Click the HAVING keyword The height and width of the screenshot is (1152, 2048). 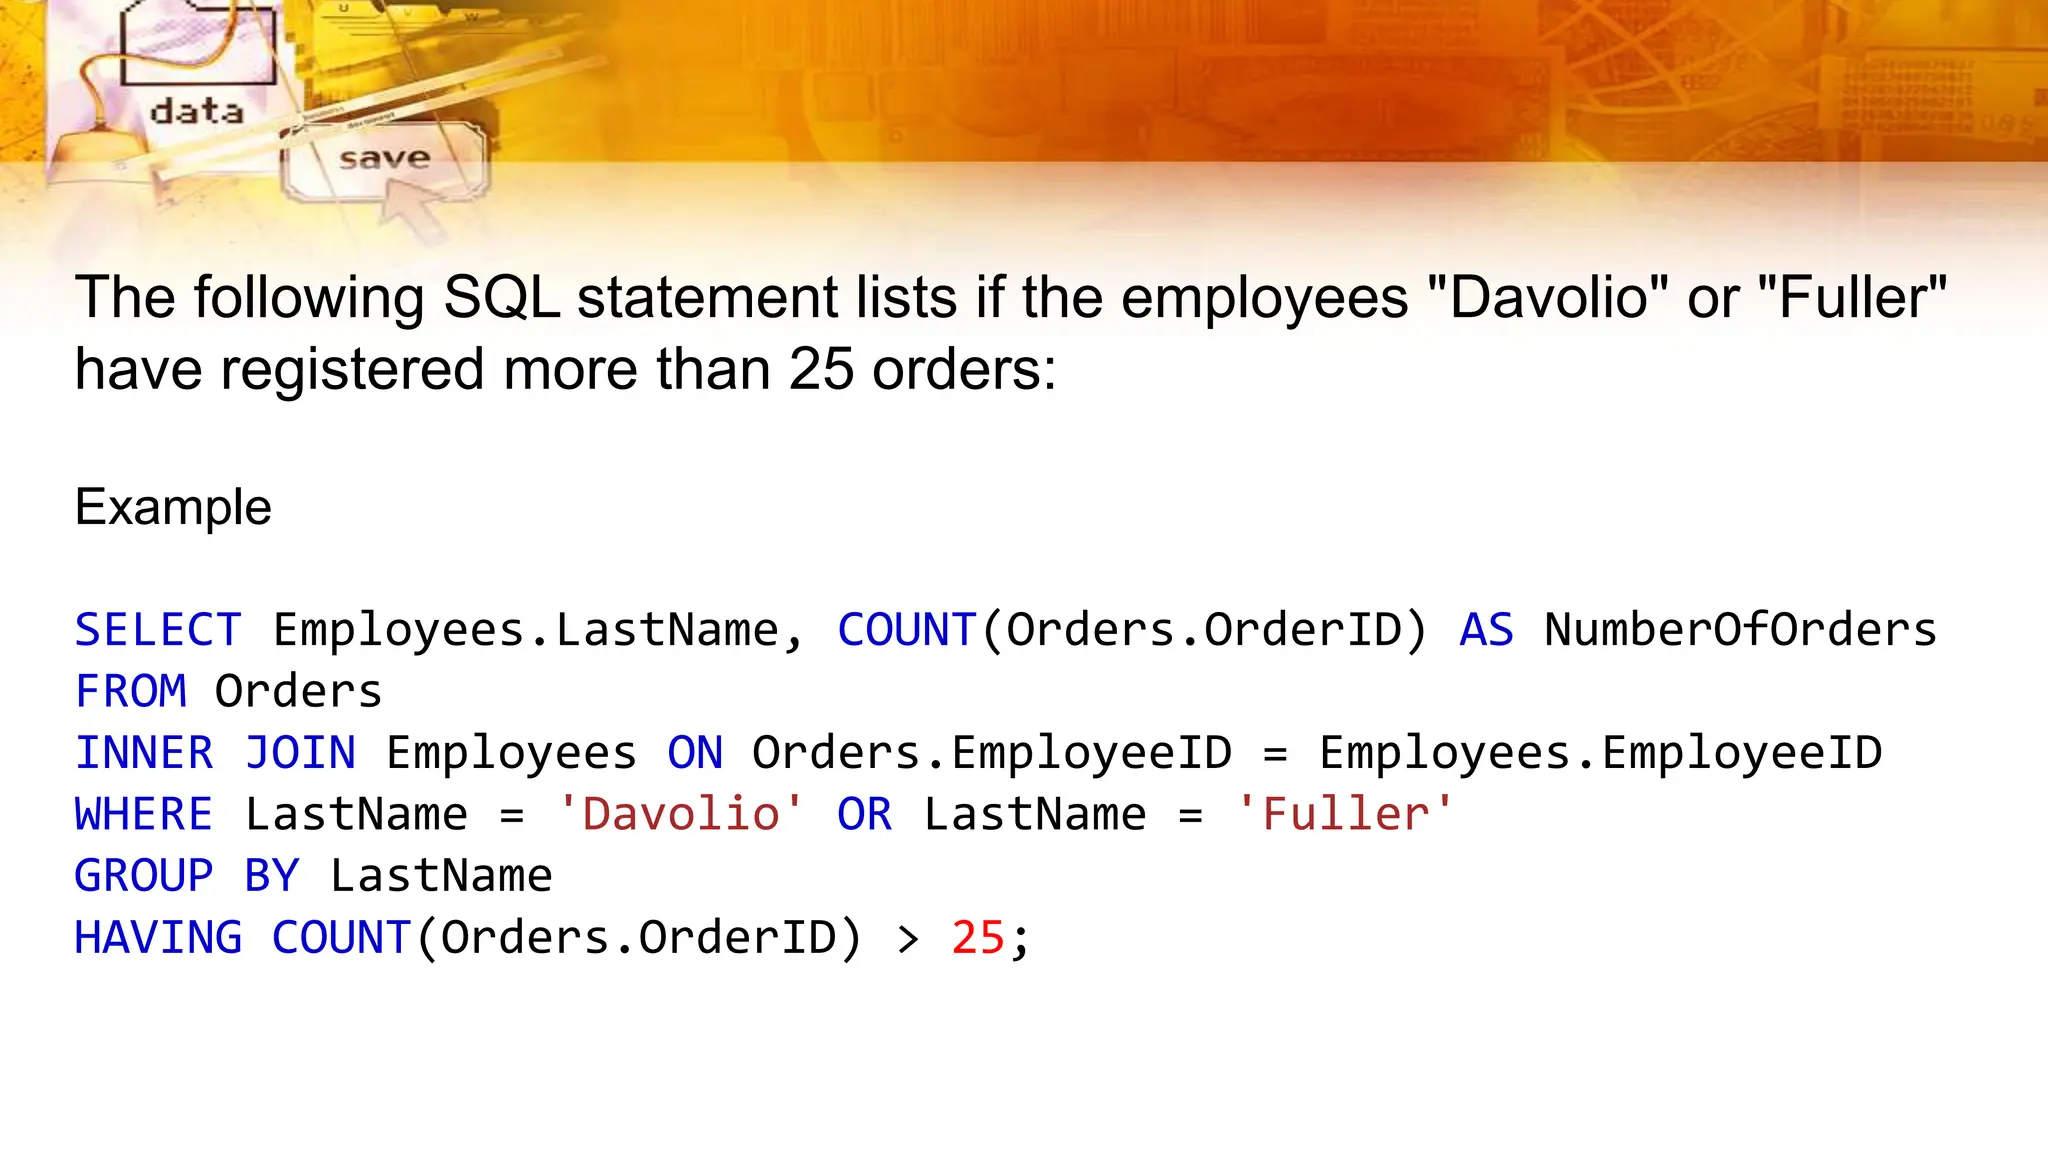pos(158,938)
